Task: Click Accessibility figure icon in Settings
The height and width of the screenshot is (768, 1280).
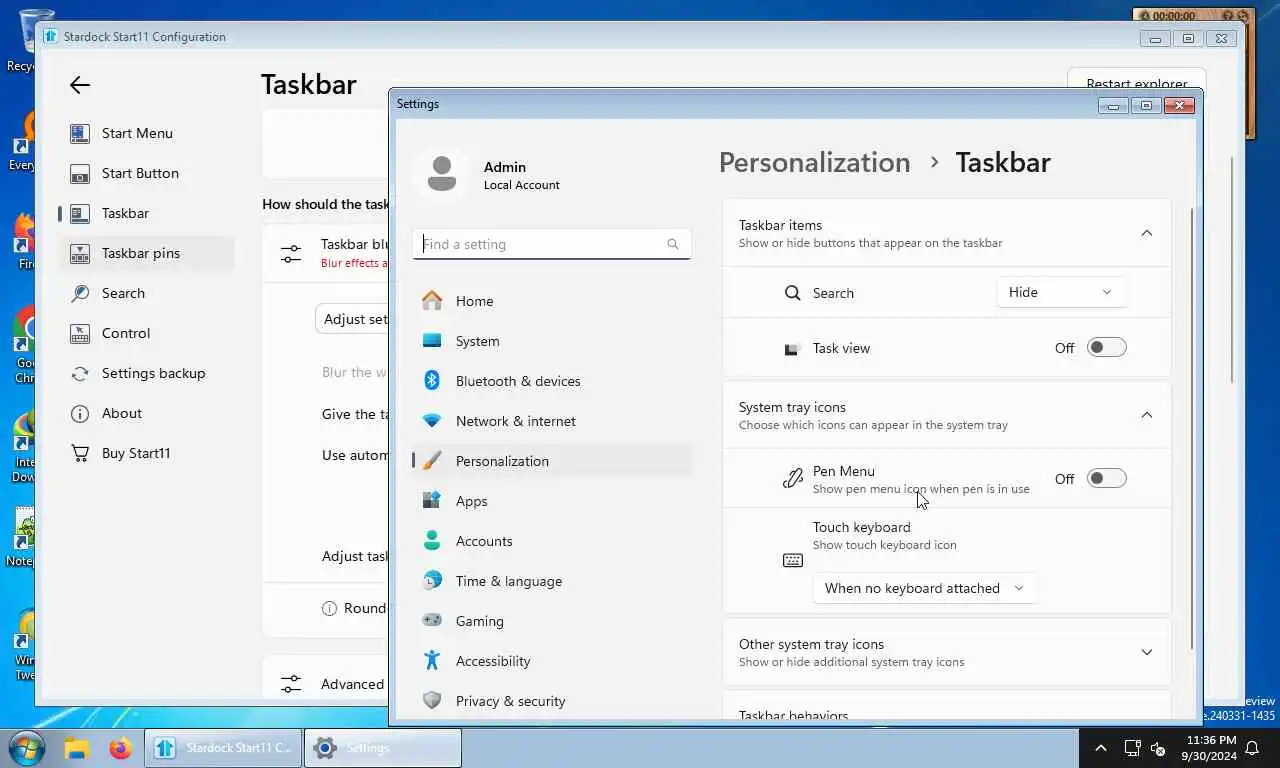Action: (432, 660)
